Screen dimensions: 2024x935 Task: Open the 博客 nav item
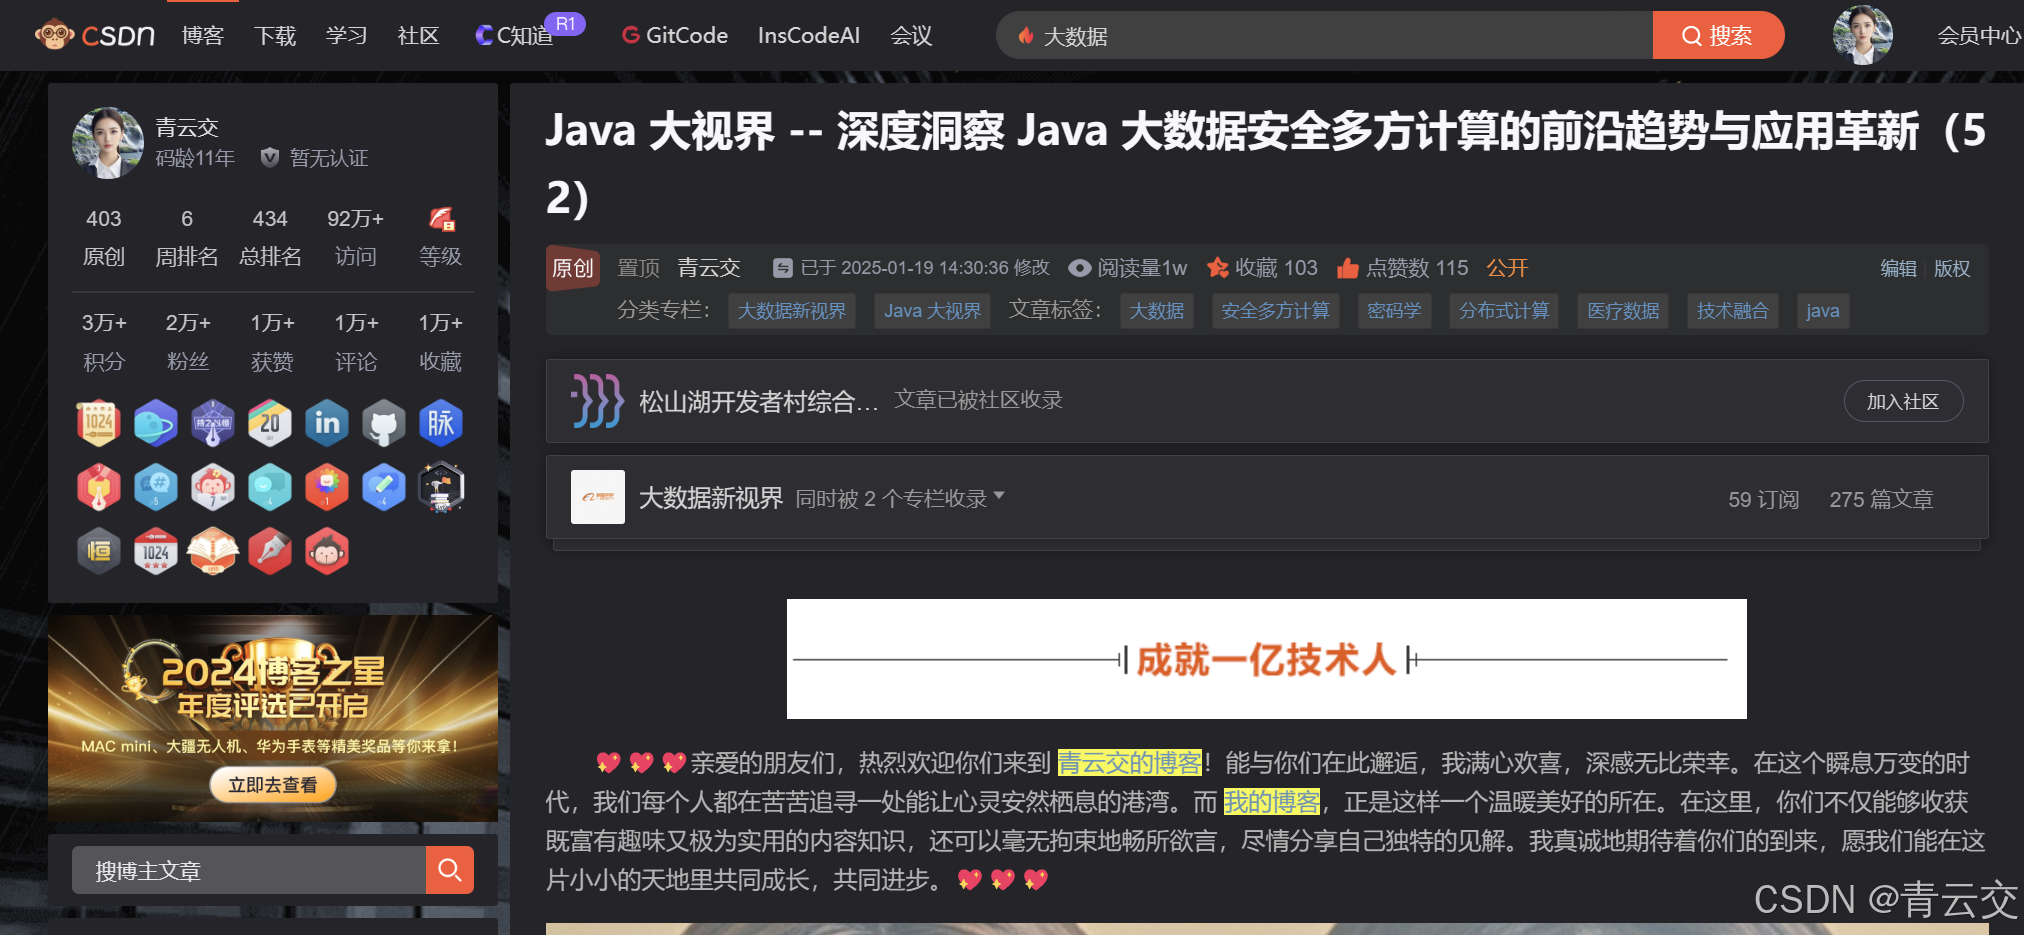pyautogui.click(x=203, y=36)
